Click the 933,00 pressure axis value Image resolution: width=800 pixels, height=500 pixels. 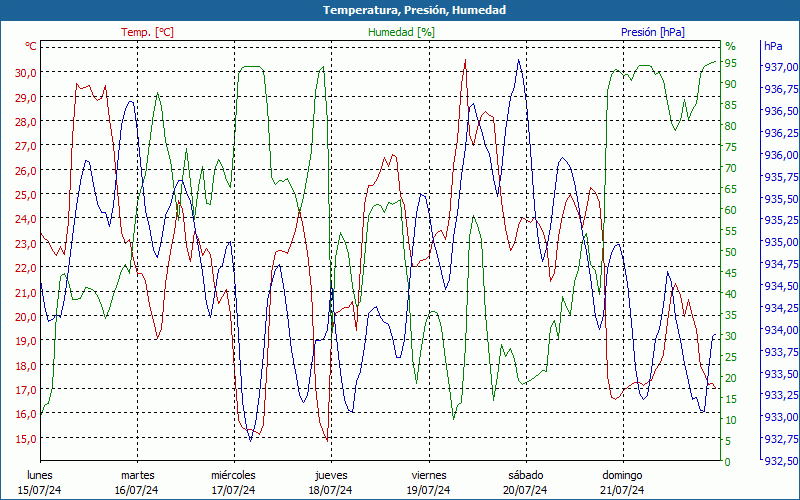(781, 417)
